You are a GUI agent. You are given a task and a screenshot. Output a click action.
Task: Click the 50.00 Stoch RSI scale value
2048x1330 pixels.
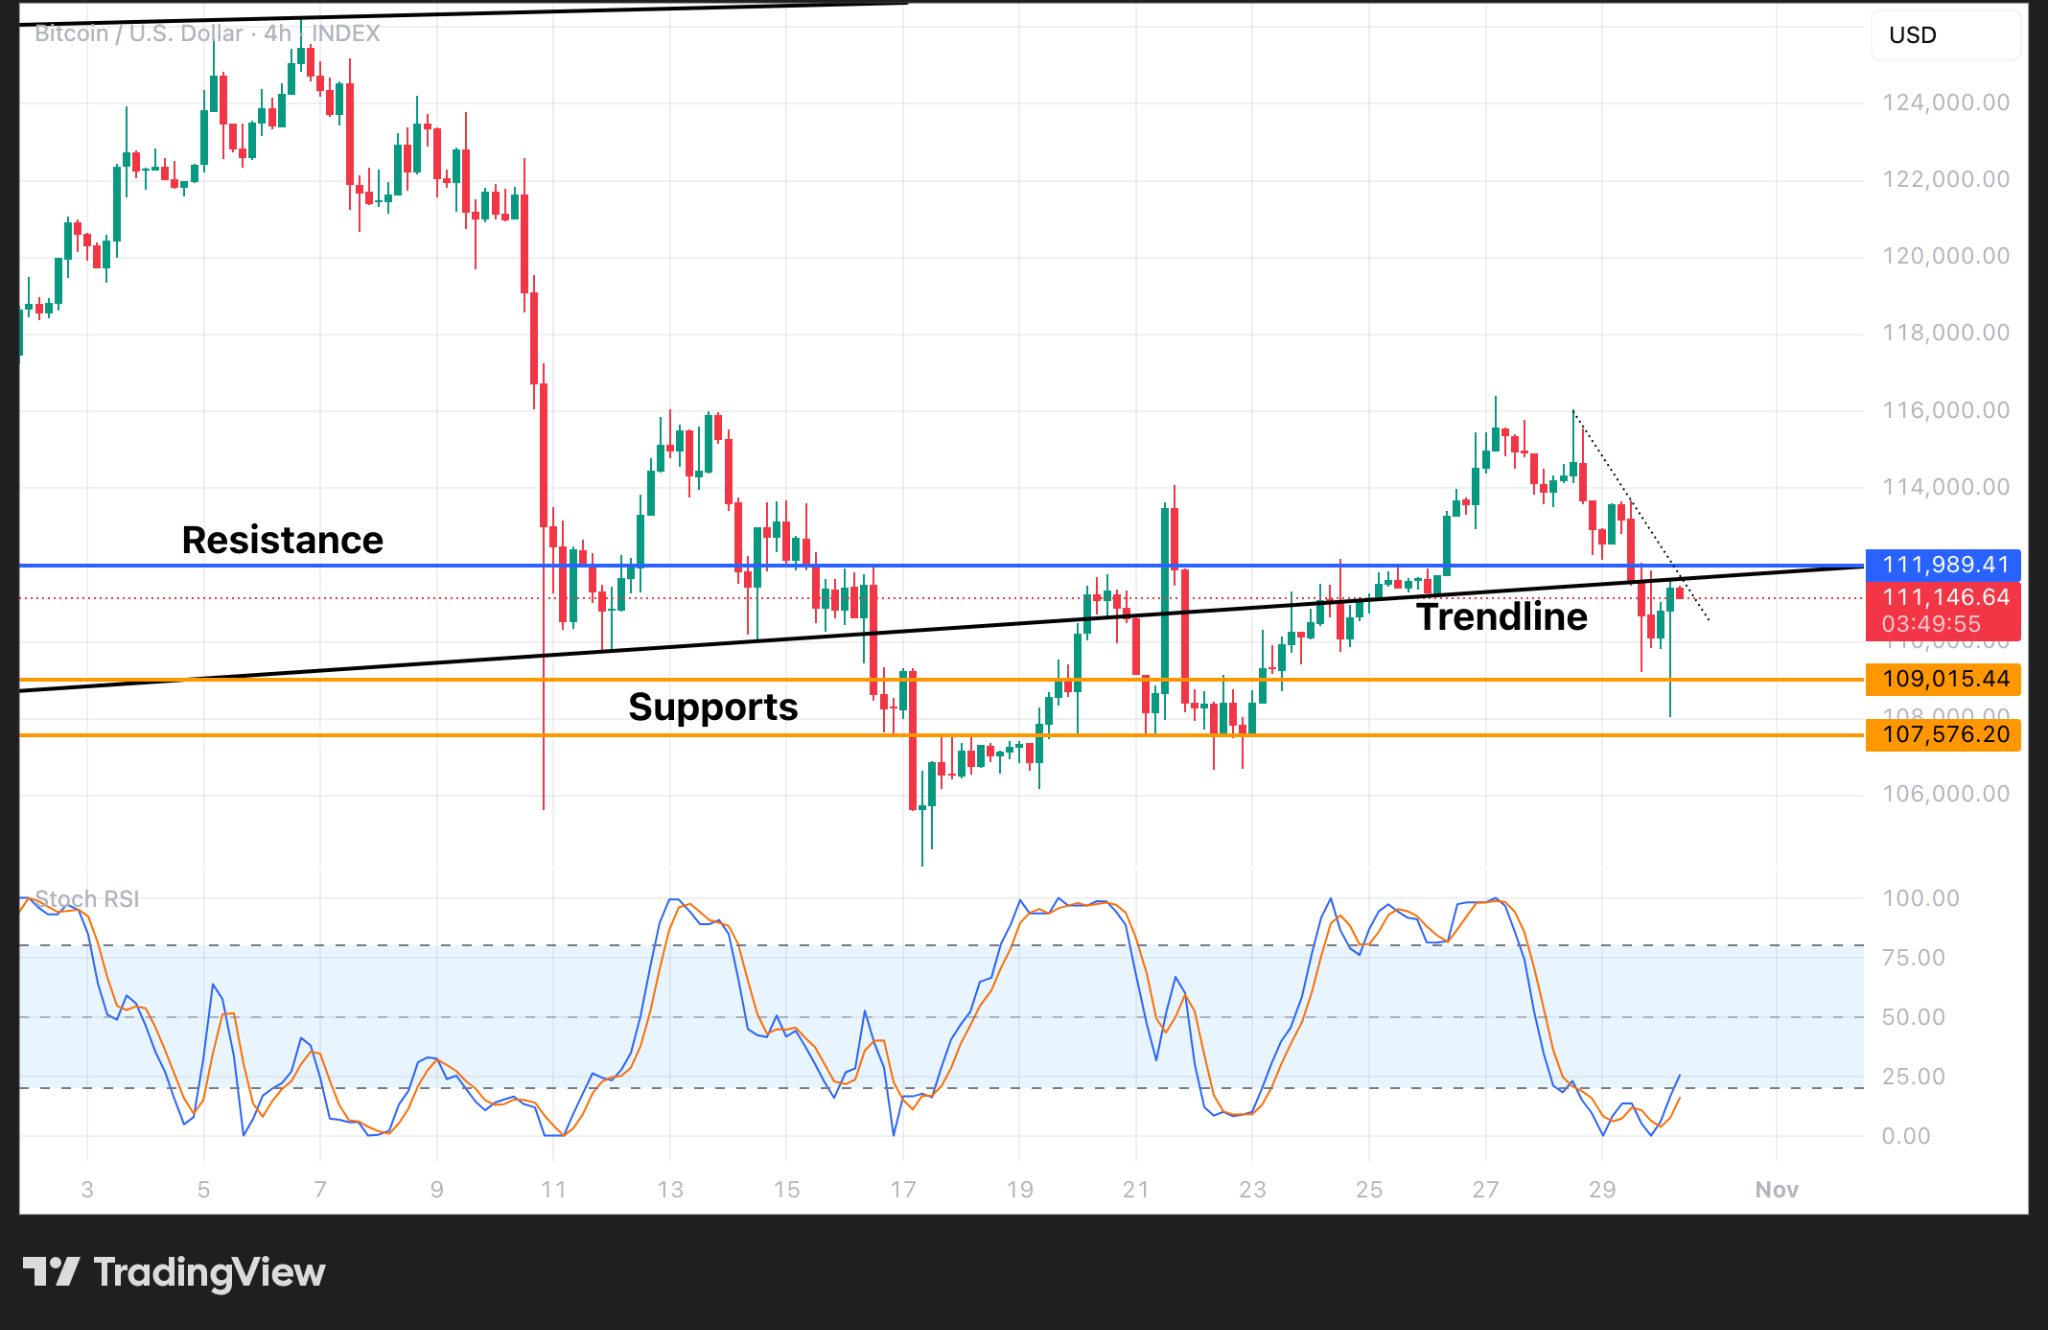(1913, 1017)
